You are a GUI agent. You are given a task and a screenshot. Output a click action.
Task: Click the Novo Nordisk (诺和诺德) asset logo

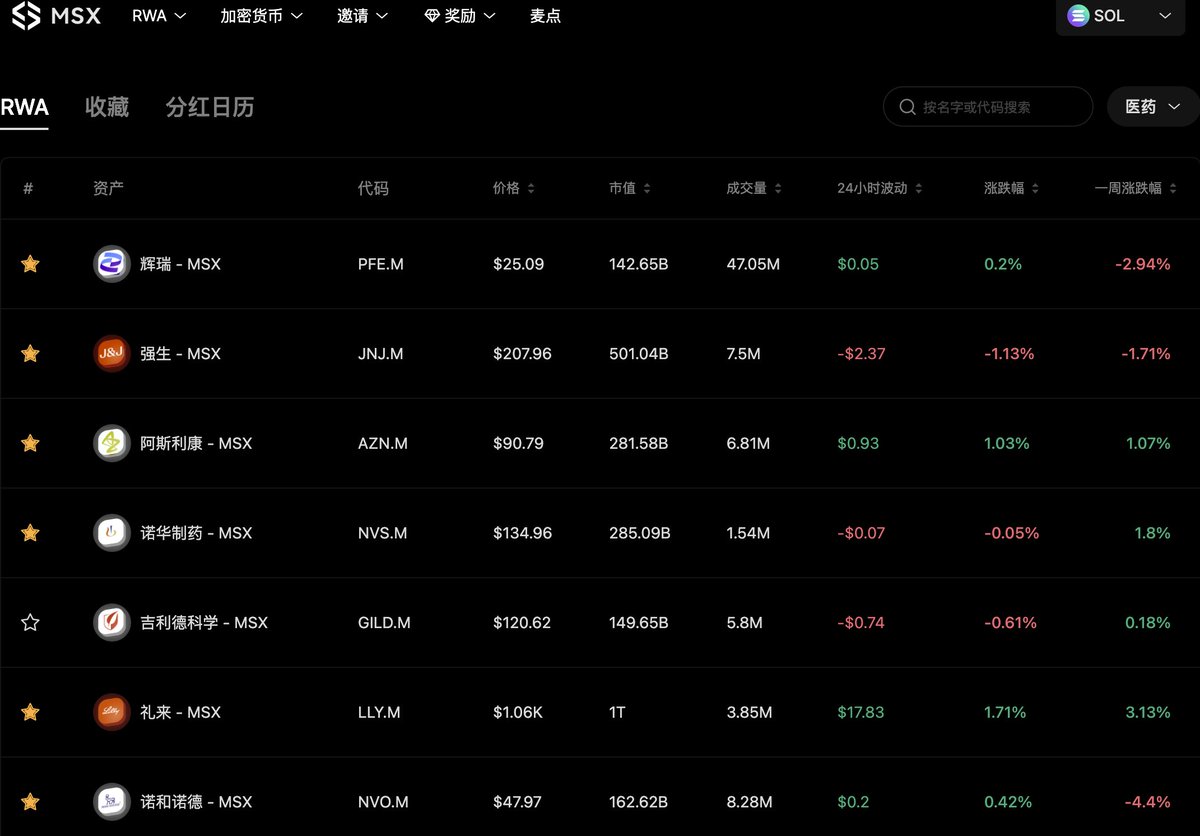pos(112,801)
